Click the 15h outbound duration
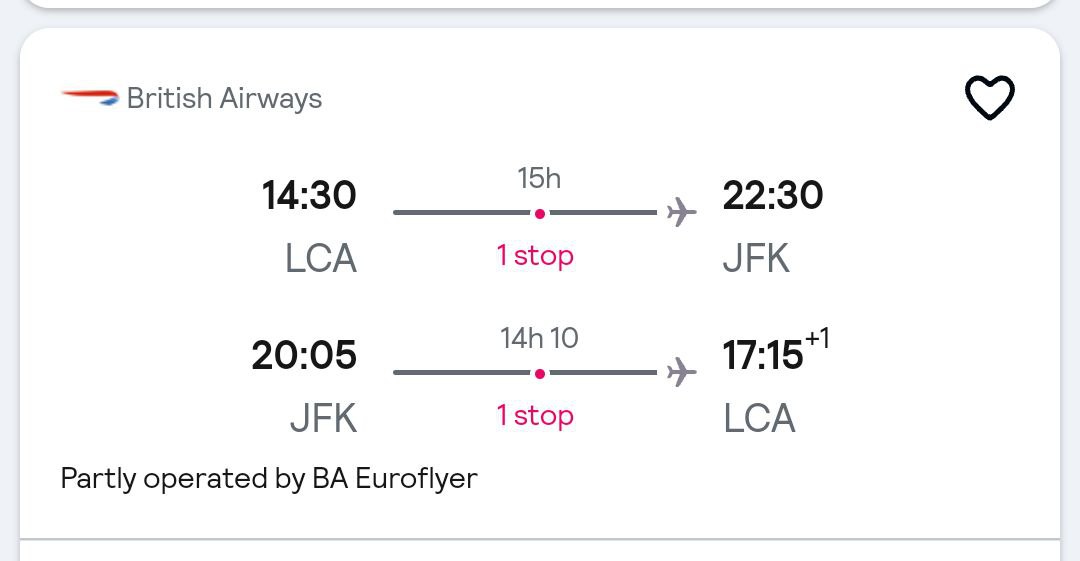 [x=539, y=178]
